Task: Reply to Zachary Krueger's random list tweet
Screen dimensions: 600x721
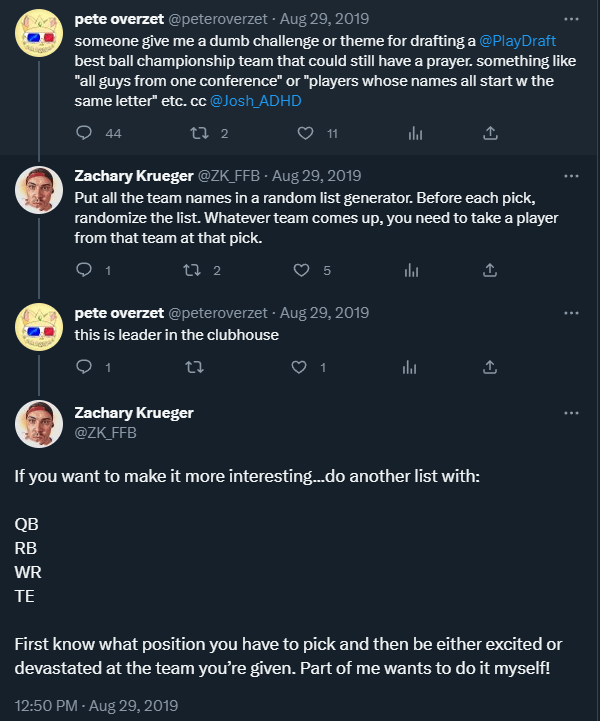Action: (x=84, y=270)
